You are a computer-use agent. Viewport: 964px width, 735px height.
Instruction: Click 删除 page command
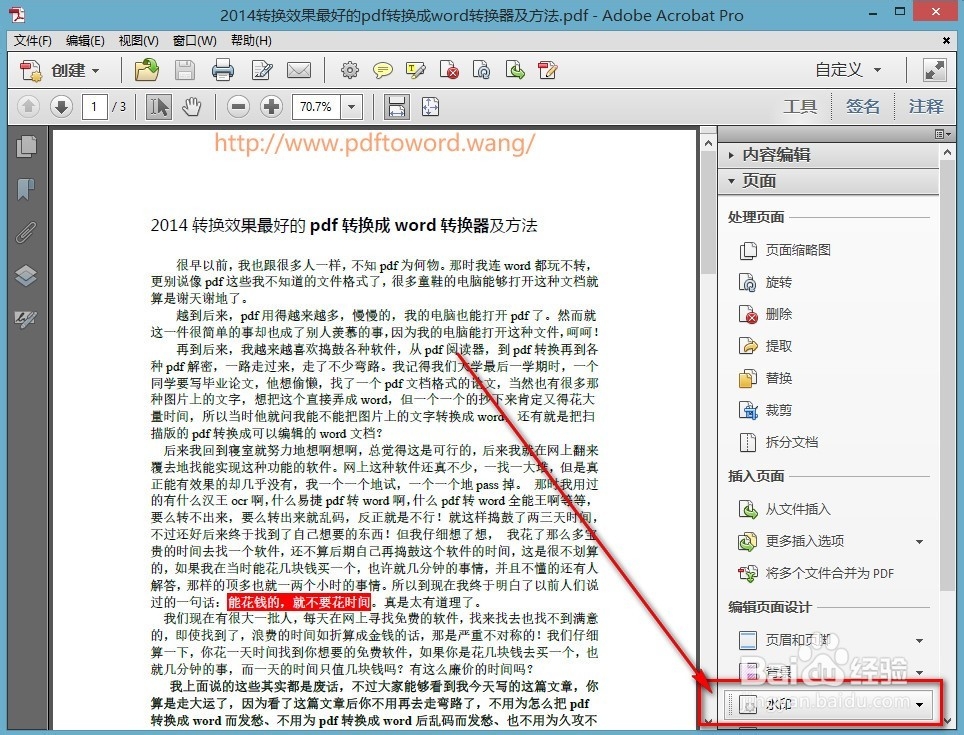tap(765, 315)
